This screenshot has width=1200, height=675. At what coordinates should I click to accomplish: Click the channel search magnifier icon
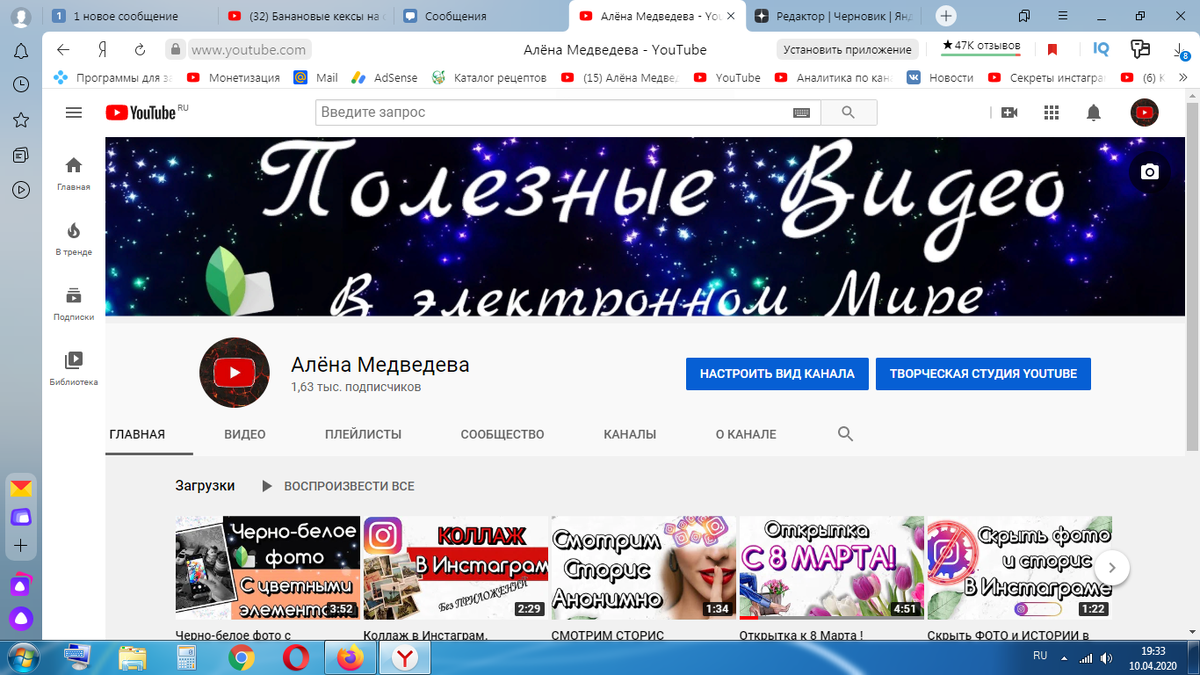[845, 434]
